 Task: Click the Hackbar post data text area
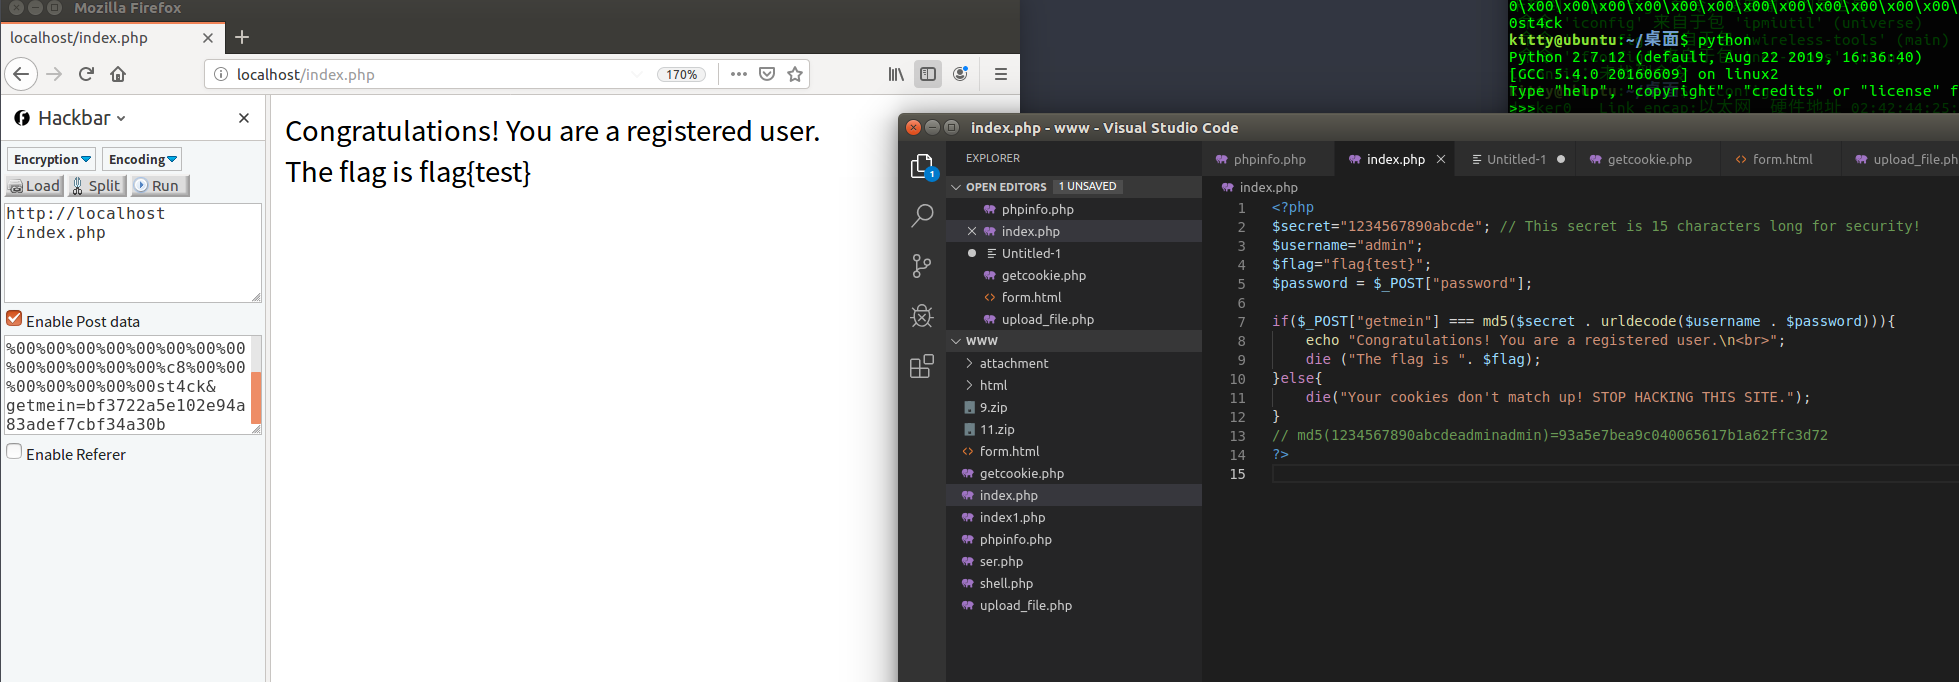[126, 385]
